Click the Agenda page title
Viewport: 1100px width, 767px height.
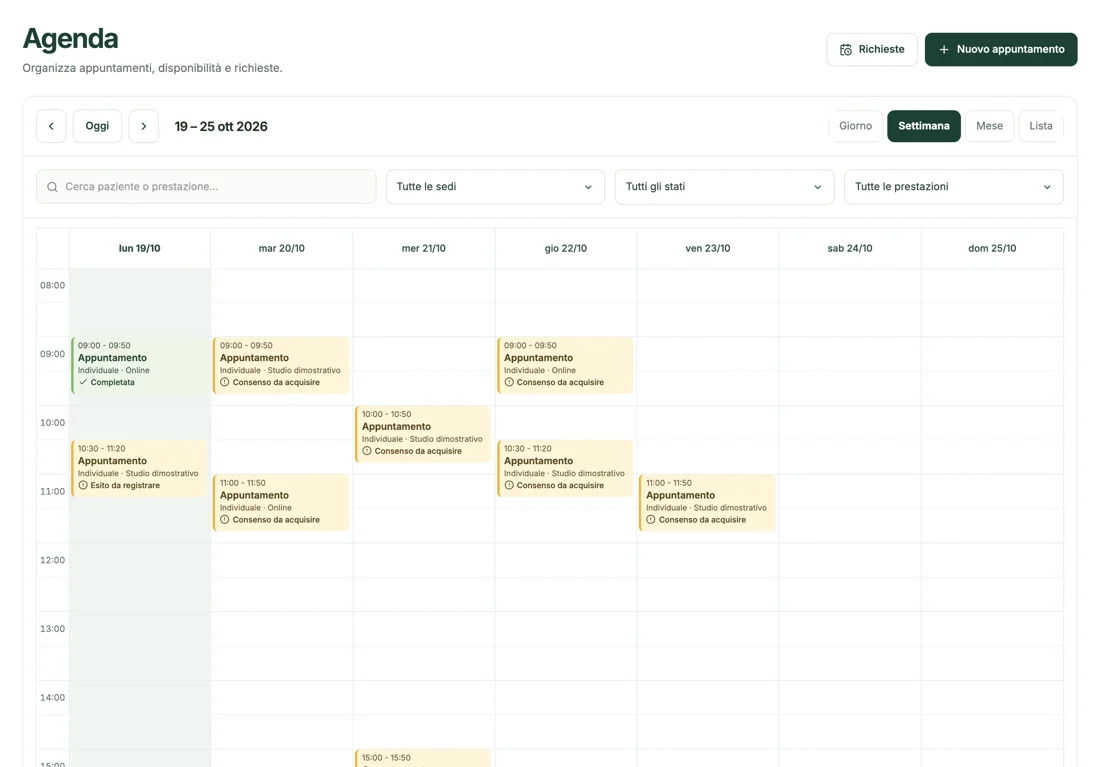pos(70,39)
